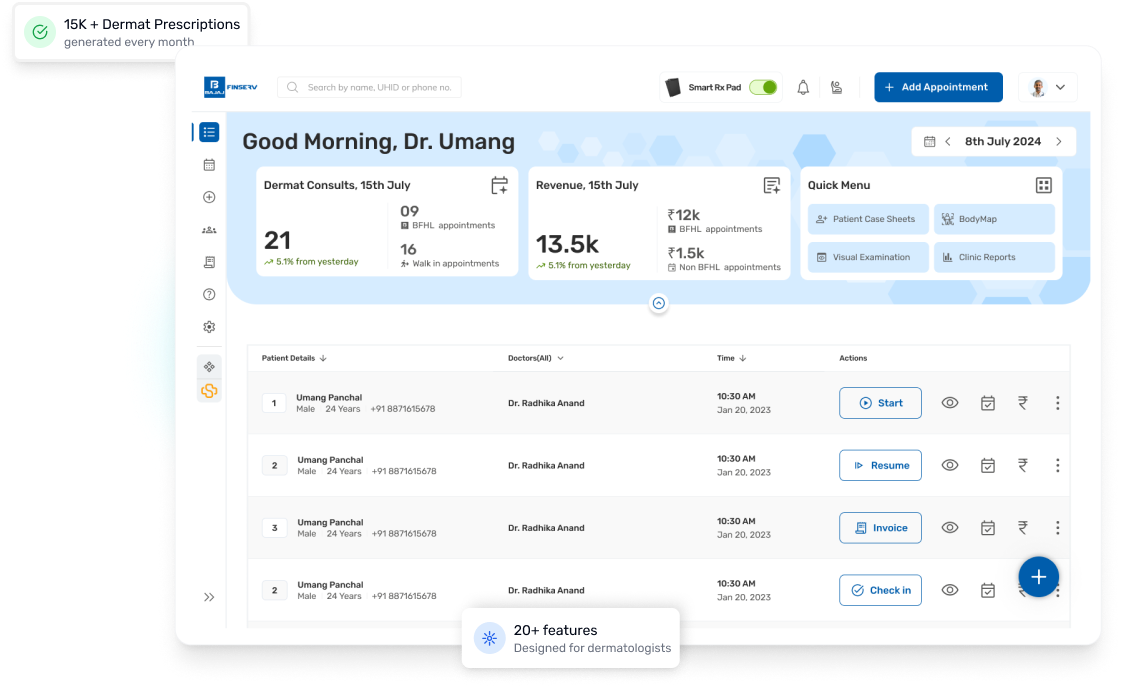Collapse the dashboard summary panel chevron
The width and height of the screenshot is (1122, 686).
point(658,303)
